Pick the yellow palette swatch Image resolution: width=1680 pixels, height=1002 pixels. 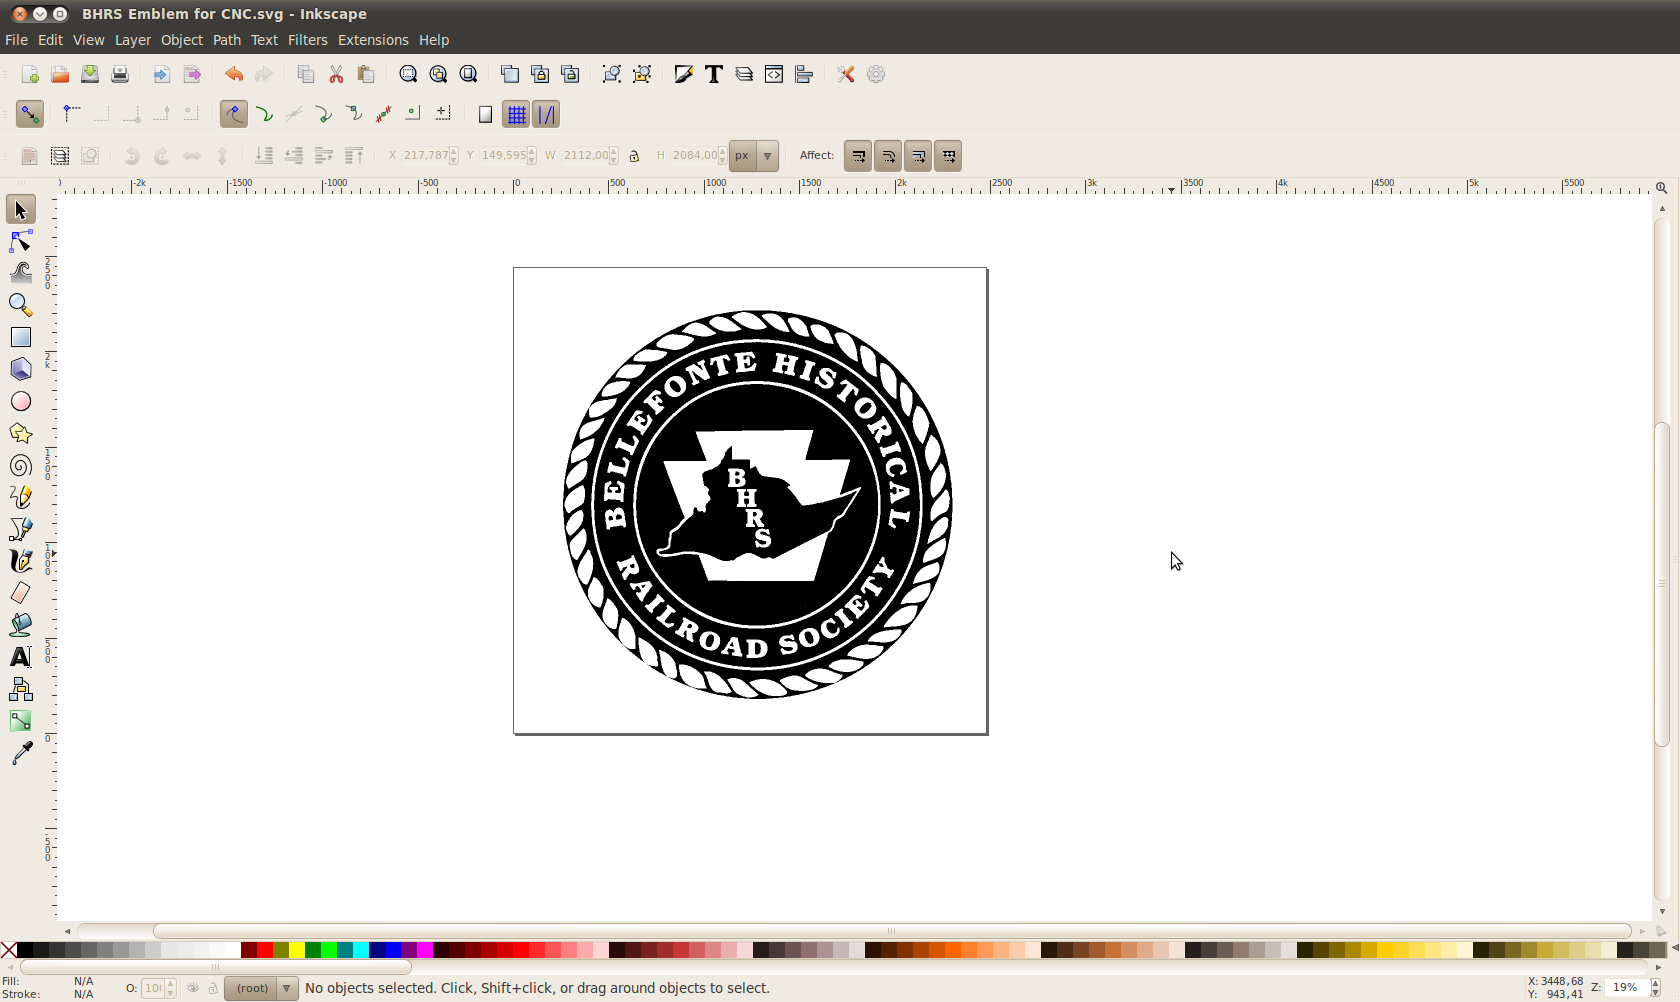point(297,950)
